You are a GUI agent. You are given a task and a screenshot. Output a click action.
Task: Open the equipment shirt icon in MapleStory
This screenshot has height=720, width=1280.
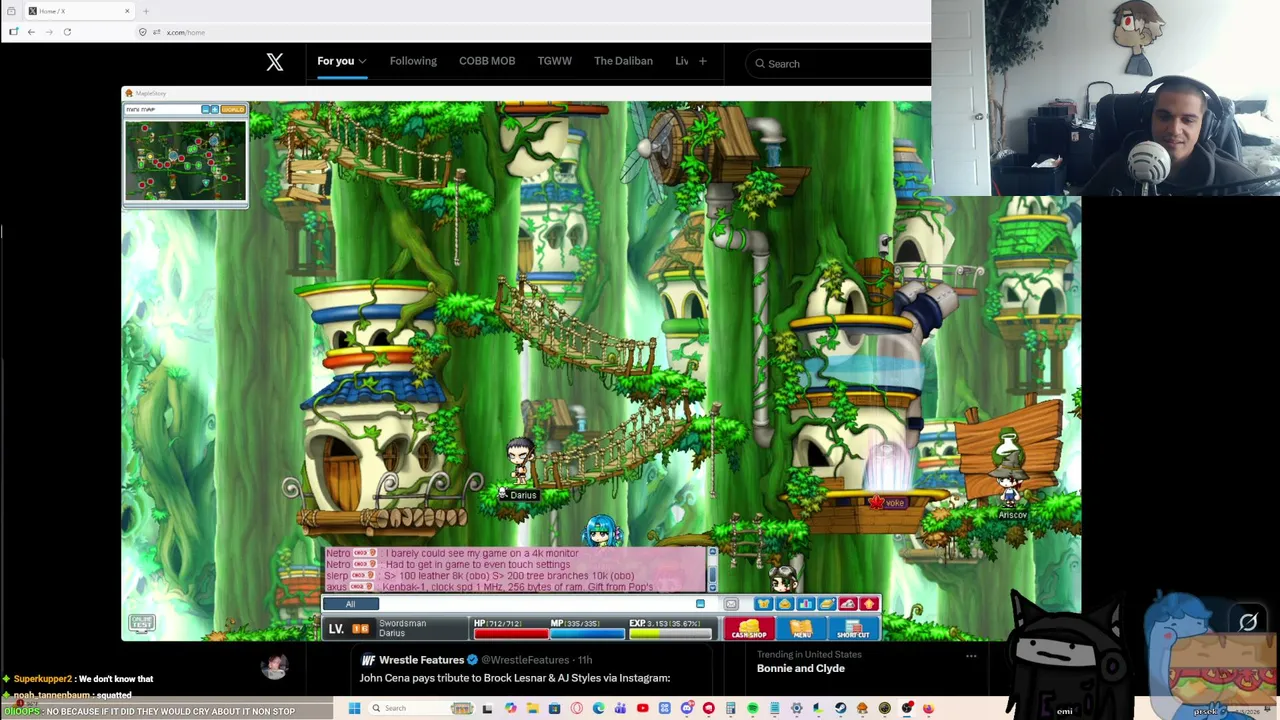pos(763,604)
